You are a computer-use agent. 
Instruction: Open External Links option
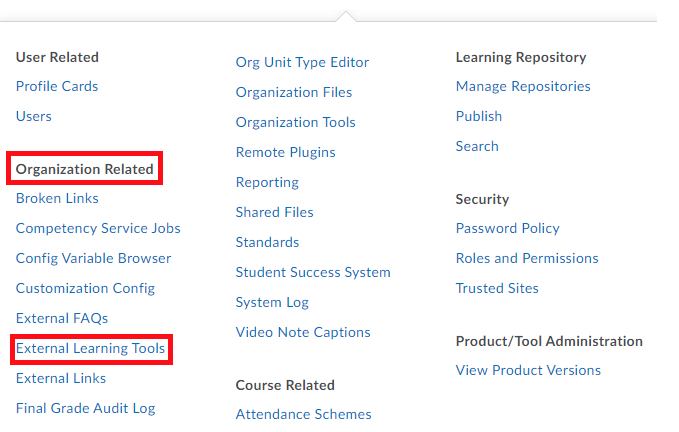coord(61,378)
